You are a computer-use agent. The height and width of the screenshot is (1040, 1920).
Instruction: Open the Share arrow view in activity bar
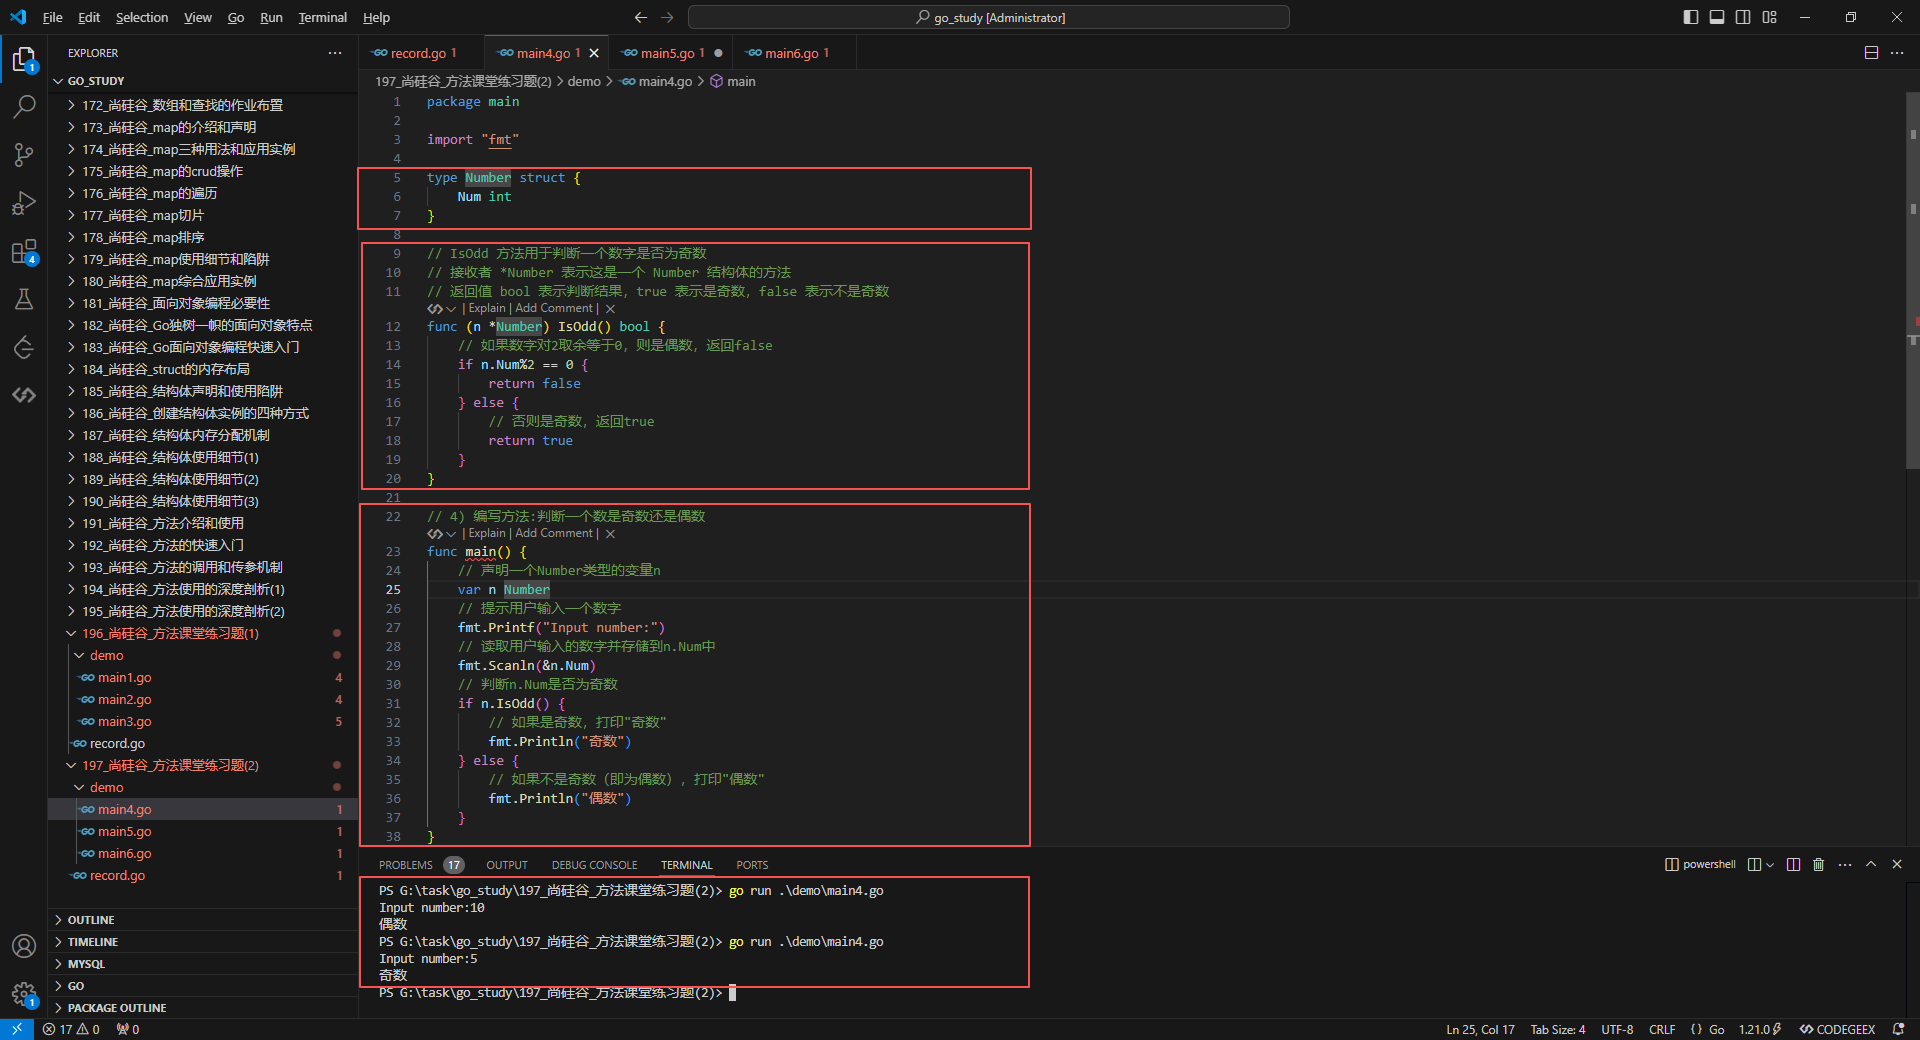[x=24, y=347]
